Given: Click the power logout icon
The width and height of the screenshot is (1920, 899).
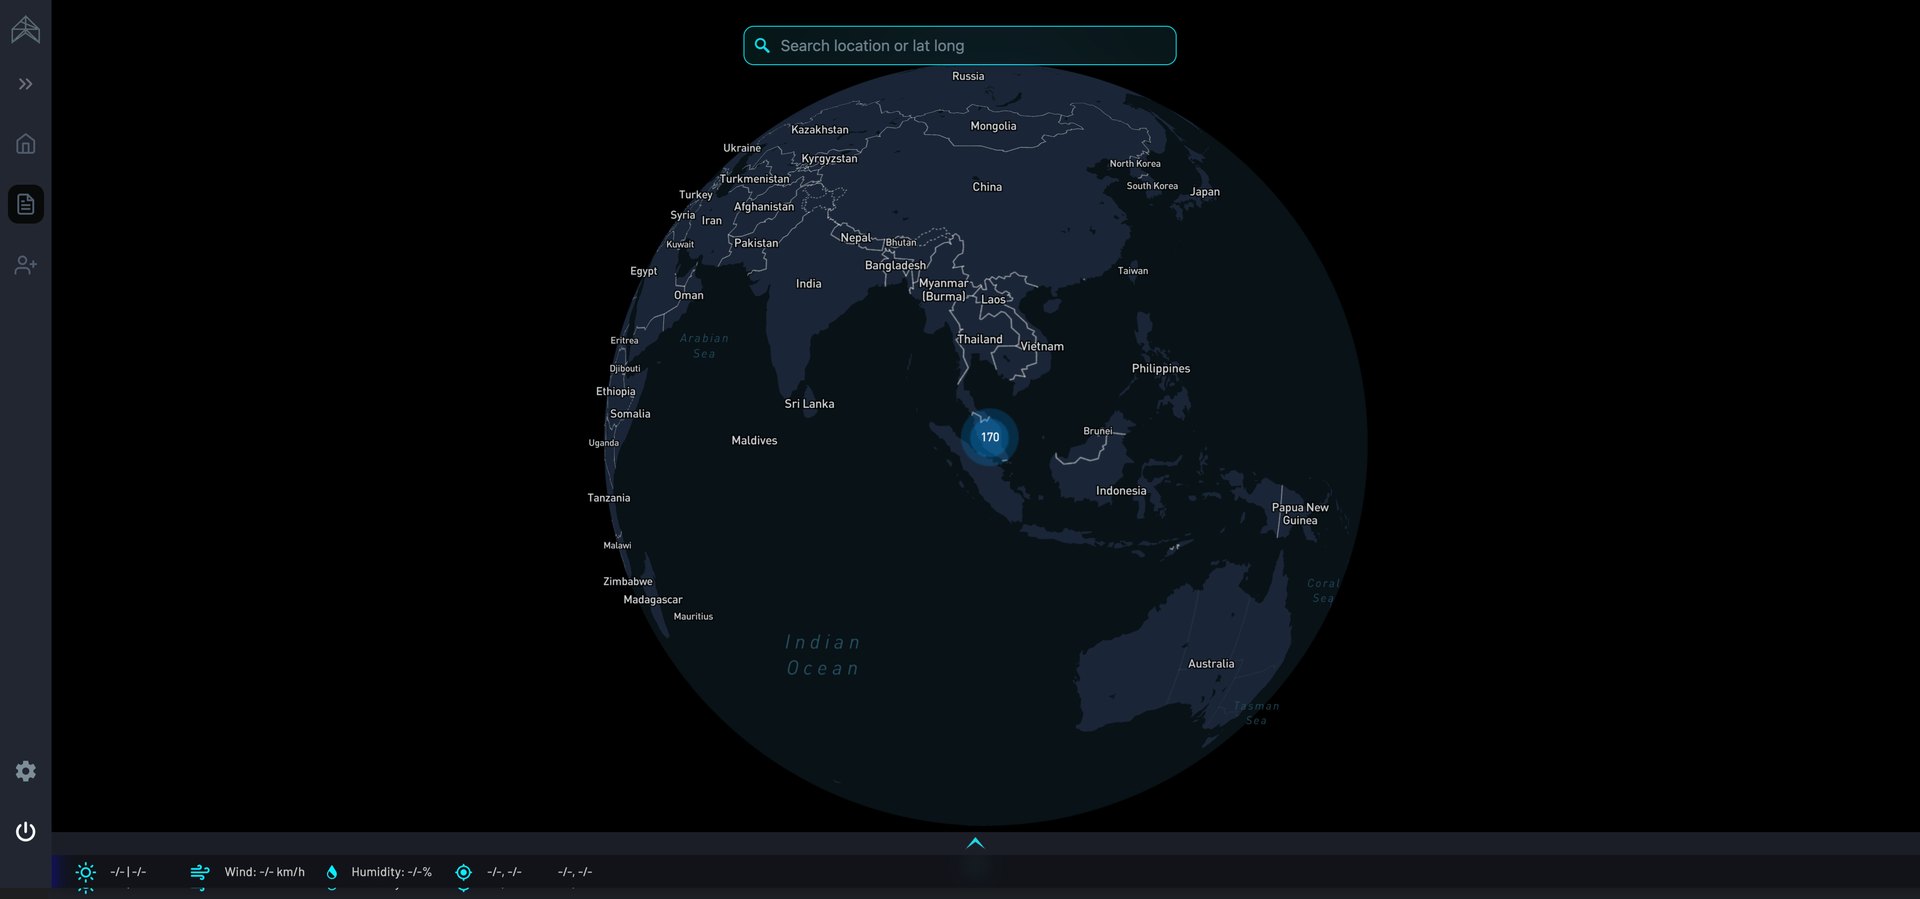Looking at the screenshot, I should [26, 831].
